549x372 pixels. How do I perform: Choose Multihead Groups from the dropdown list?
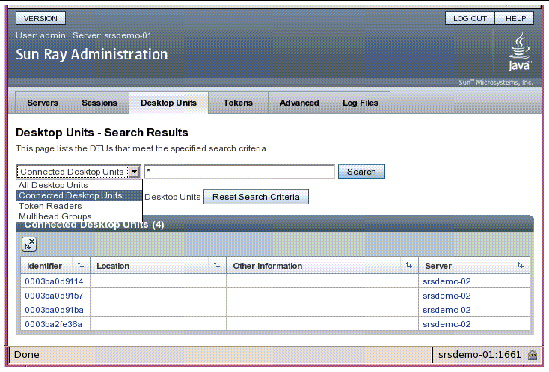[x=55, y=216]
